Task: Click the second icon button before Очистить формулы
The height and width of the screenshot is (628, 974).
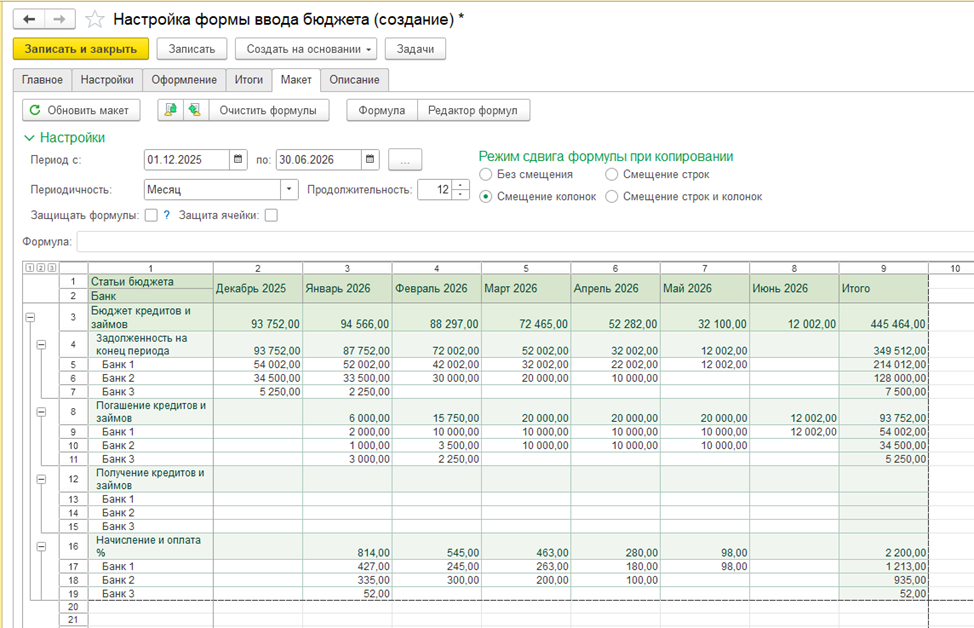Action: tap(195, 110)
